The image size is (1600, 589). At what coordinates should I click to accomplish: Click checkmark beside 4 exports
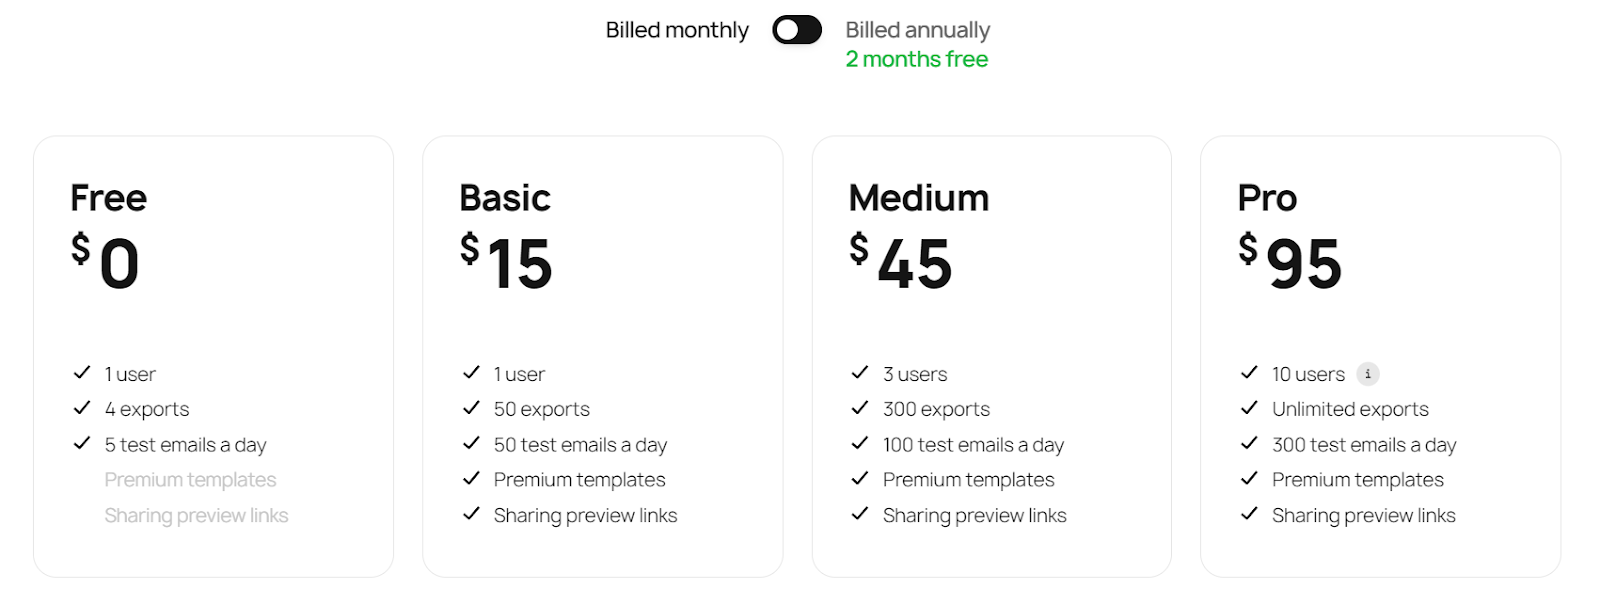coord(82,408)
